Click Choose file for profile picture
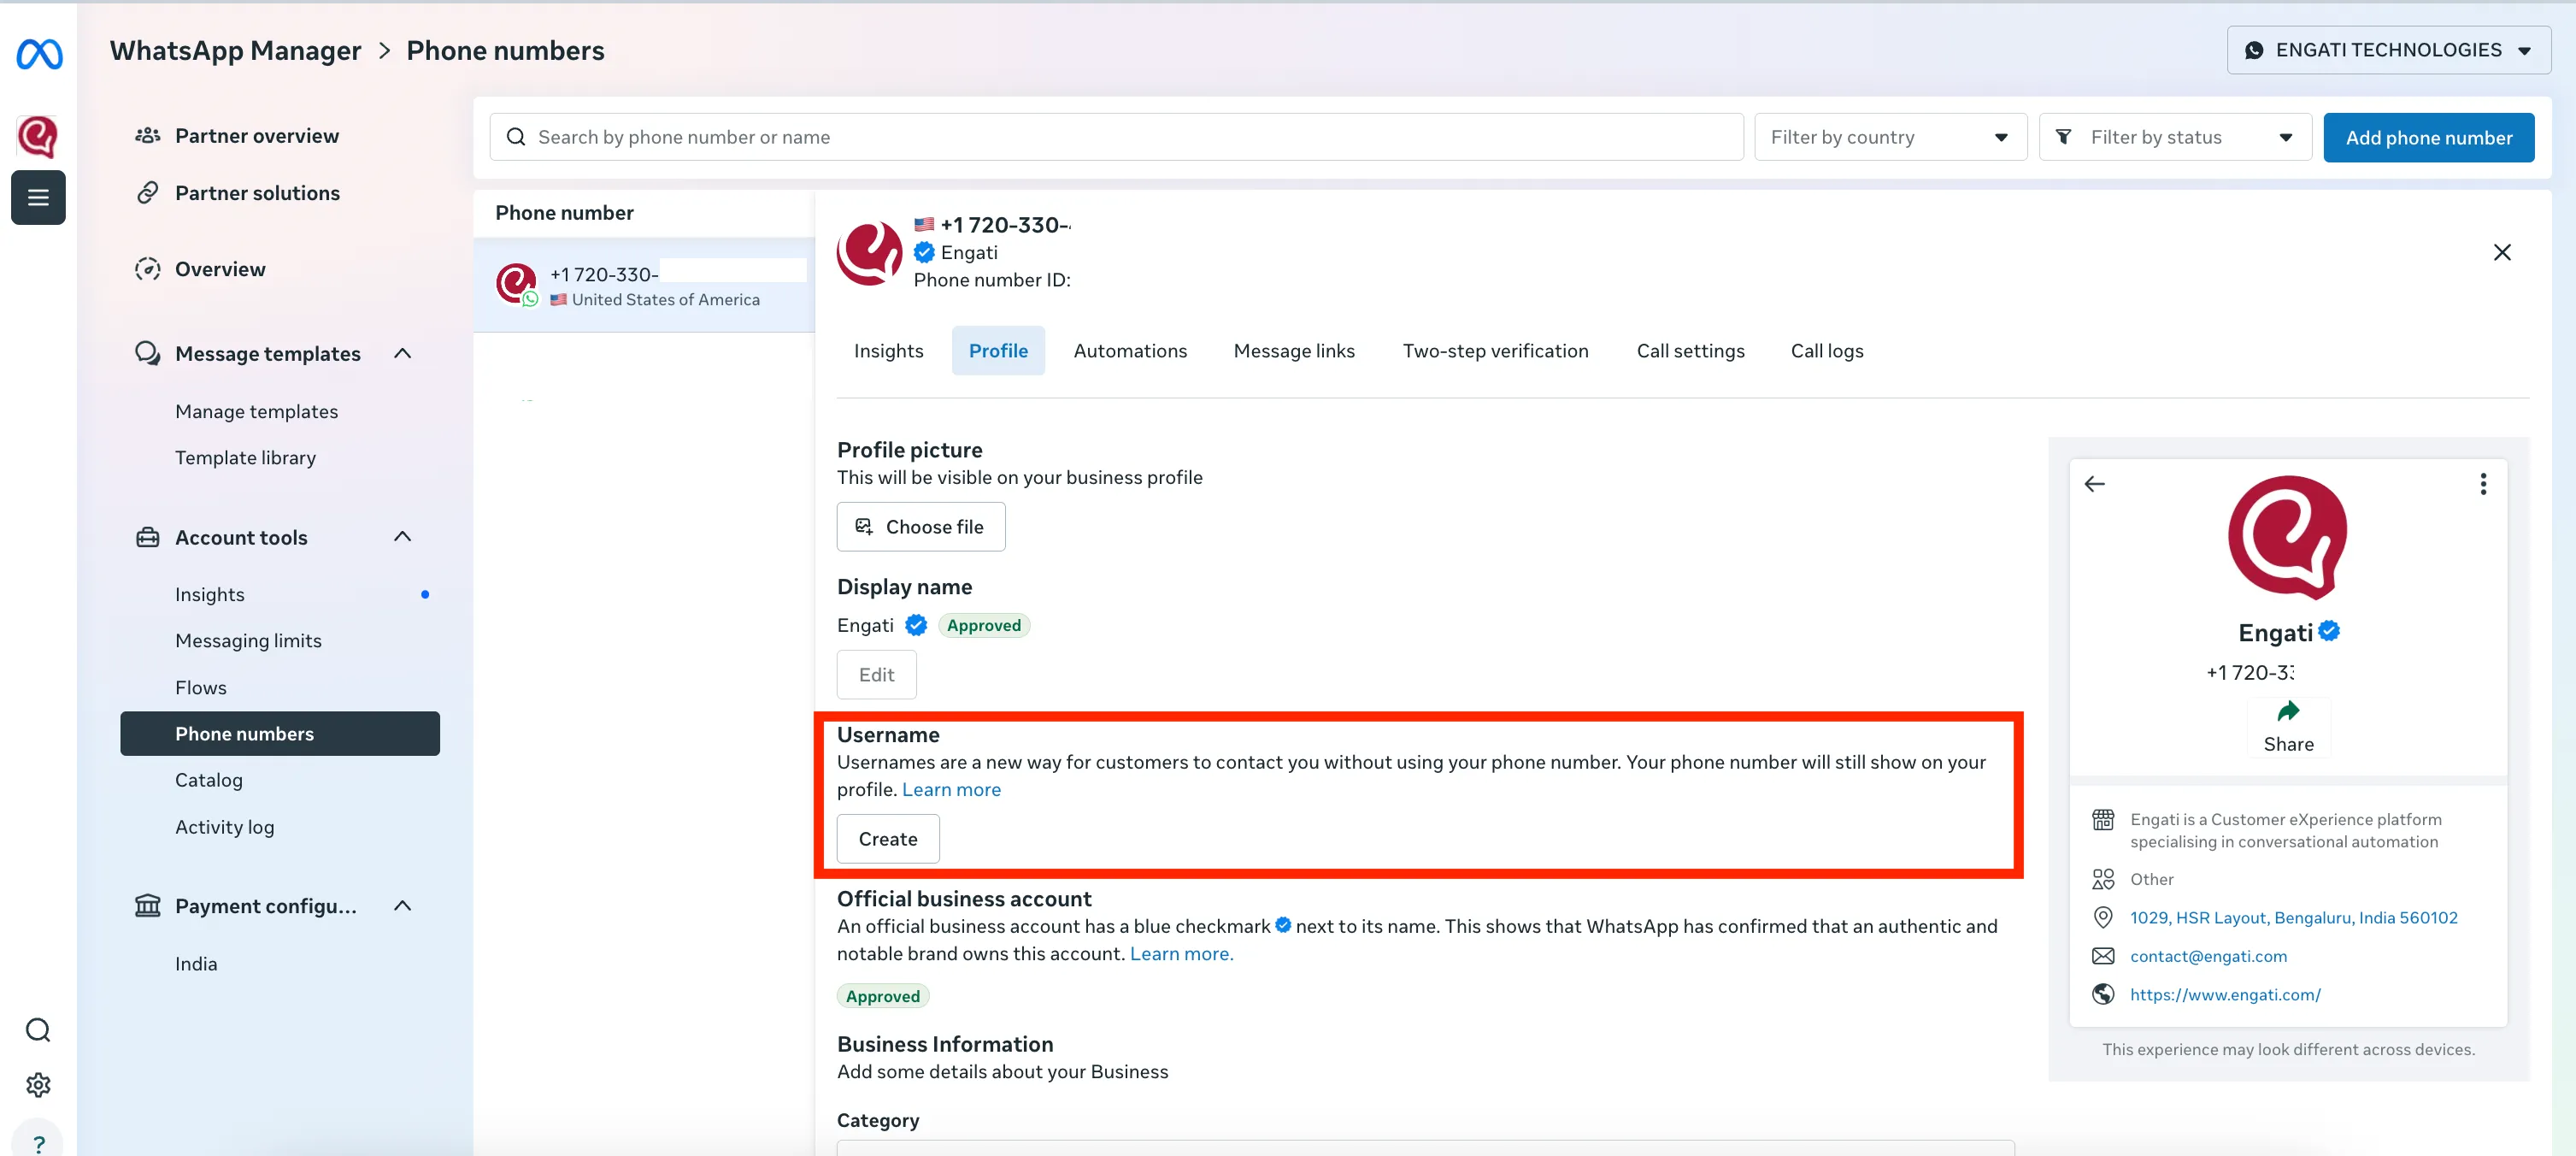This screenshot has height=1156, width=2576. (x=920, y=527)
